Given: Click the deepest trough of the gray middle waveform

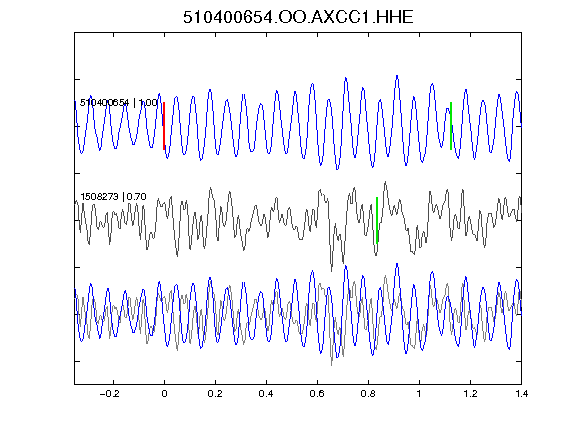Looking at the screenshot, I should pos(332,271).
